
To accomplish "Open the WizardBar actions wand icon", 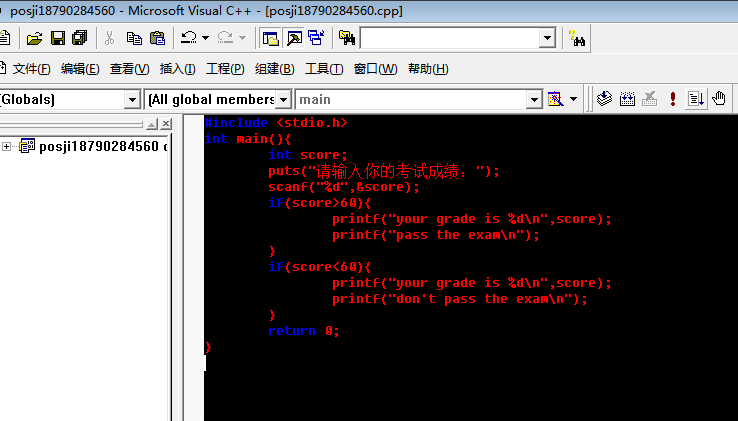I will click(555, 99).
